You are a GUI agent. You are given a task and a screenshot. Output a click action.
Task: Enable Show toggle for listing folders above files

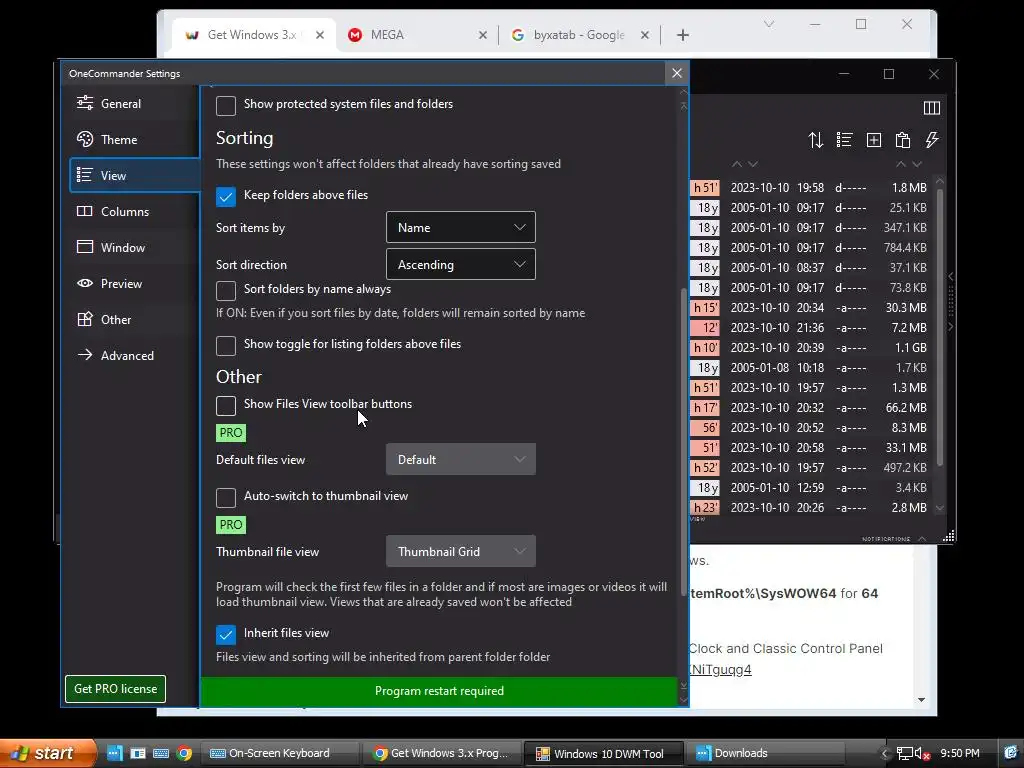(226, 345)
